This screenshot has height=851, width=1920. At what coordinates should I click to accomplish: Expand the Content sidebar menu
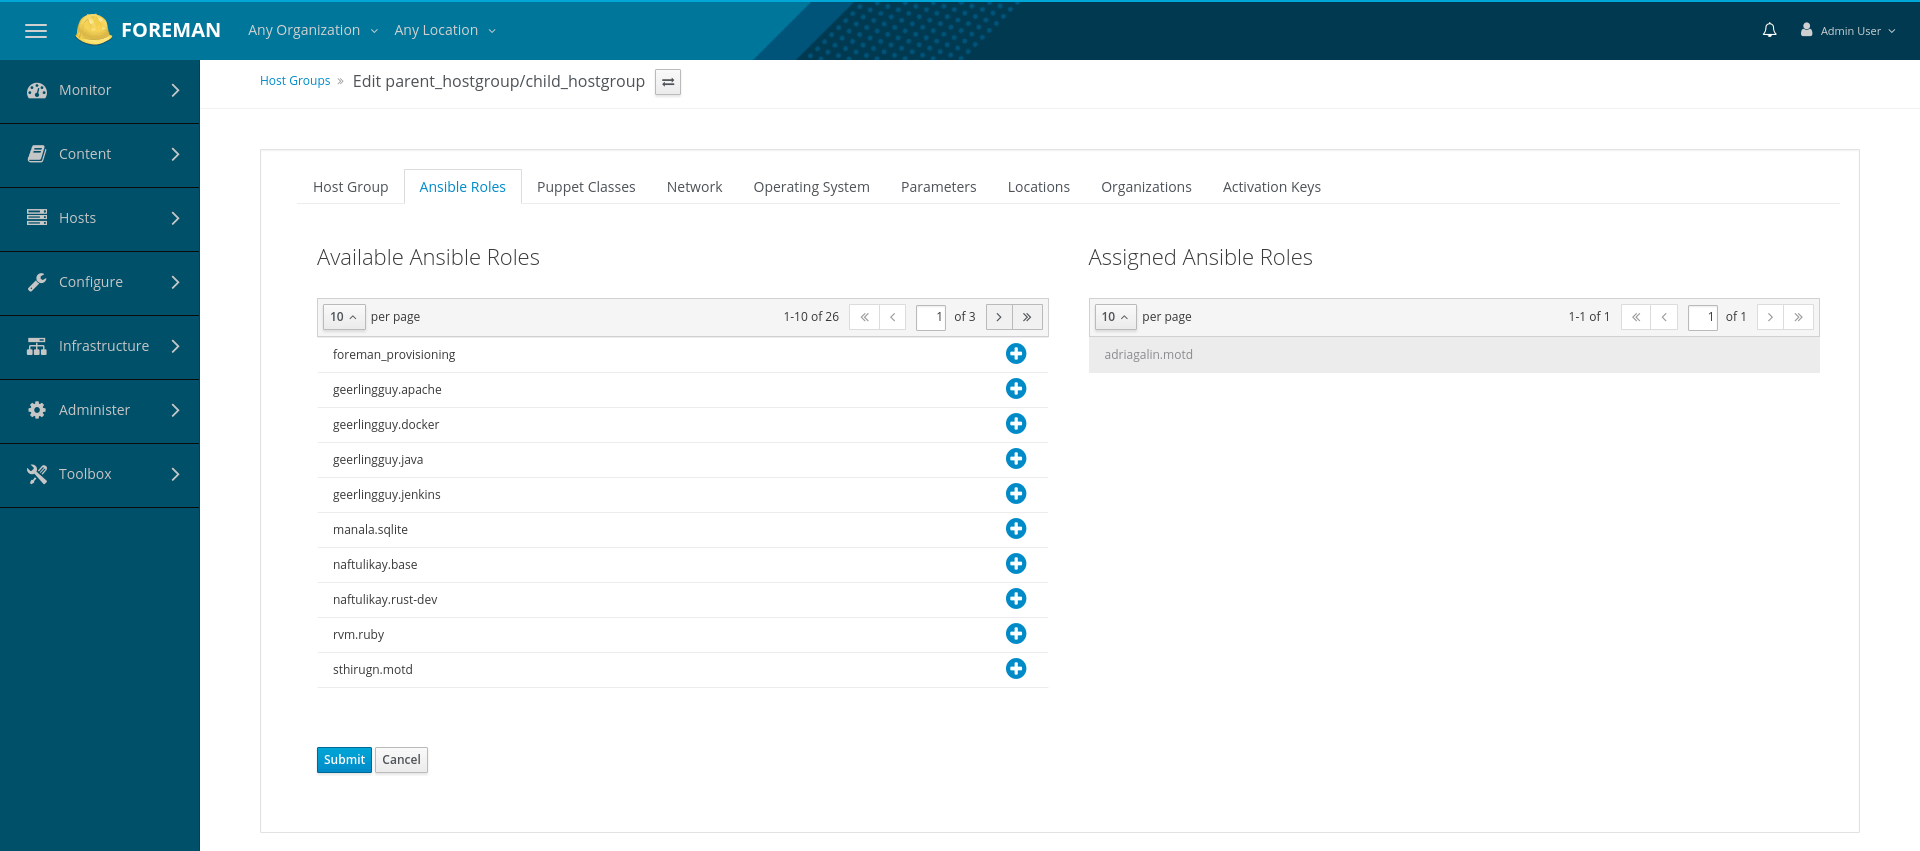tap(100, 155)
